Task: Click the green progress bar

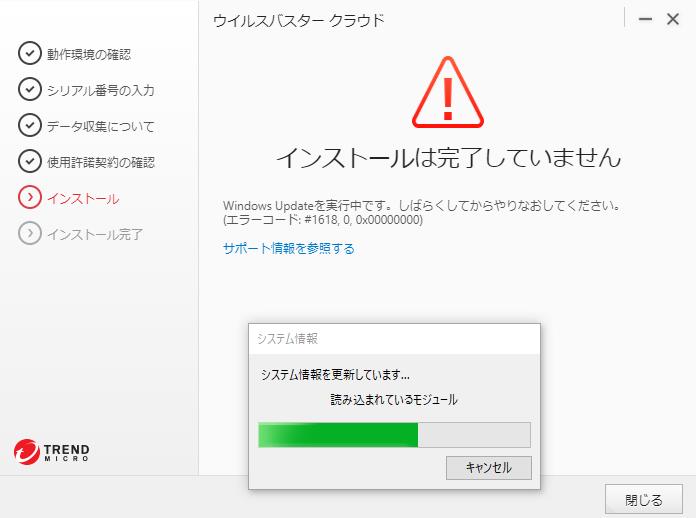Action: 394,435
